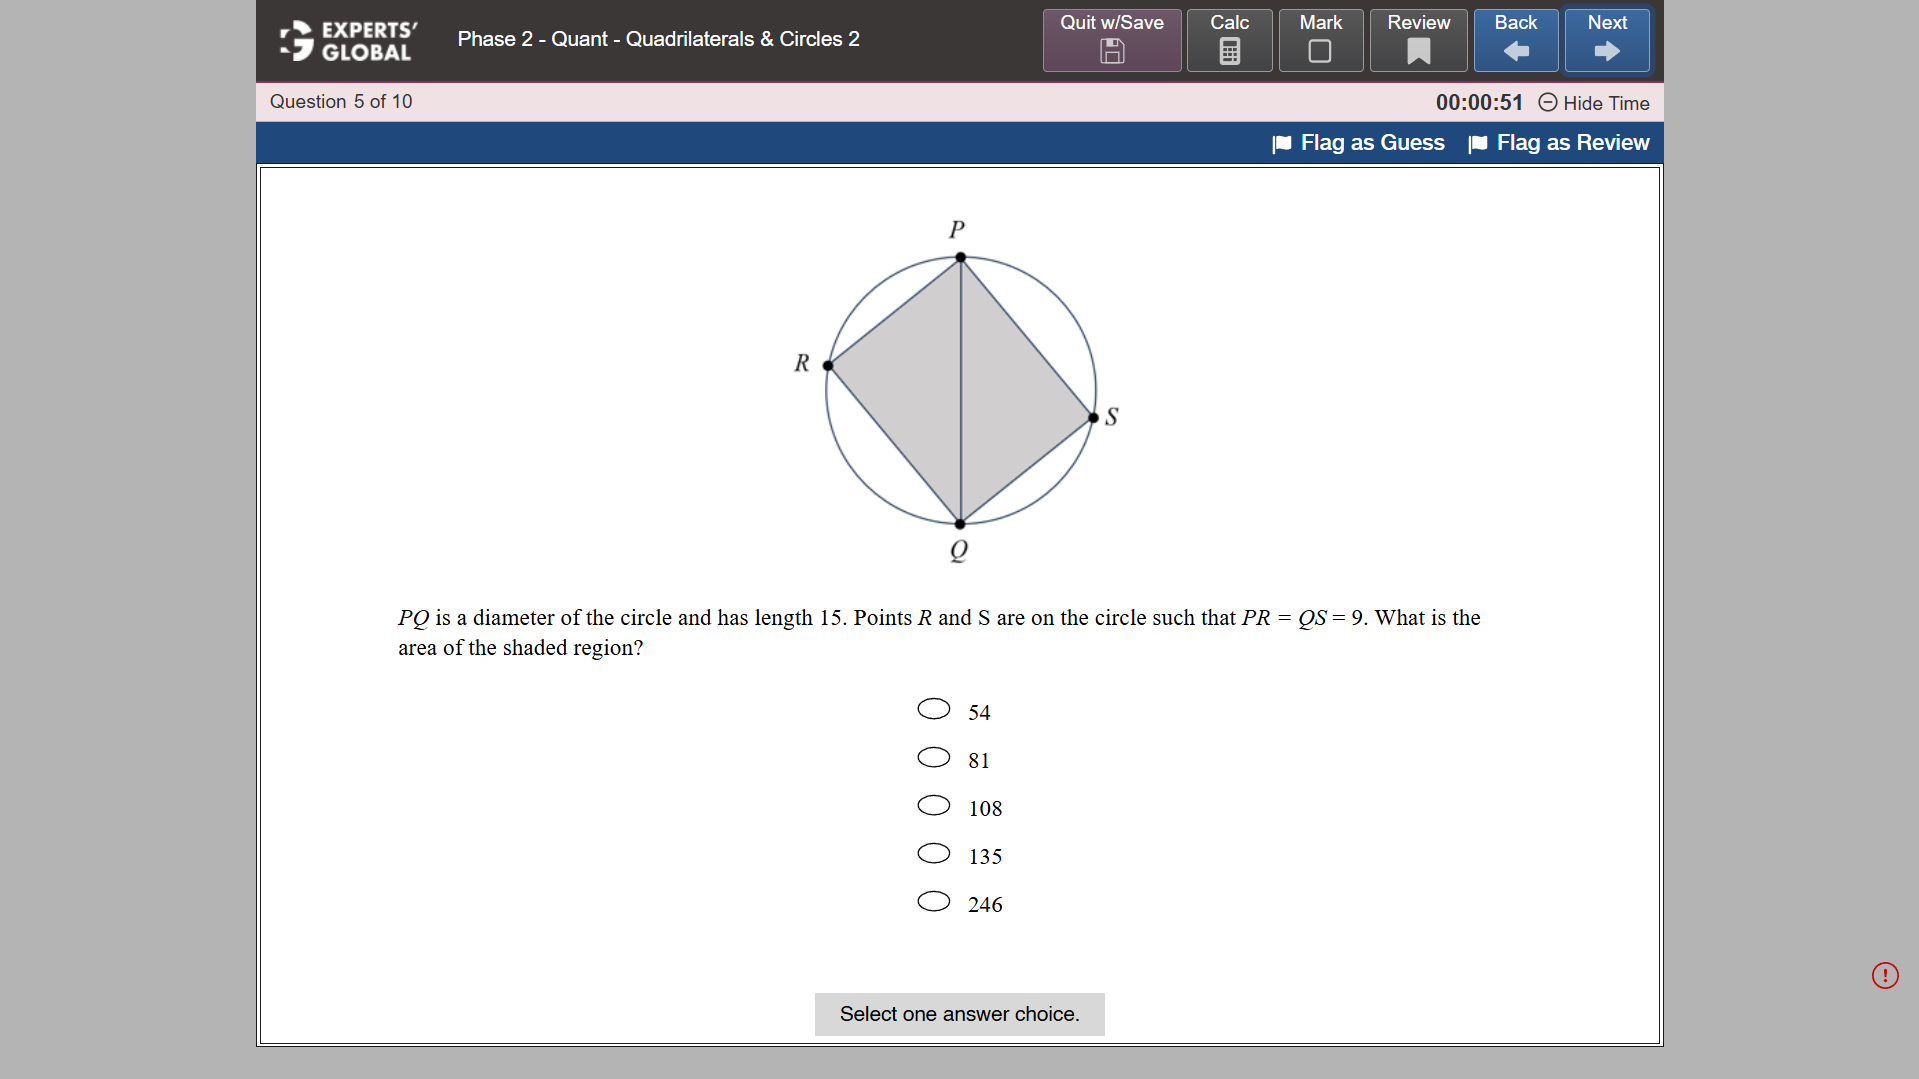Click the Experts' Global logo

tap(347, 40)
